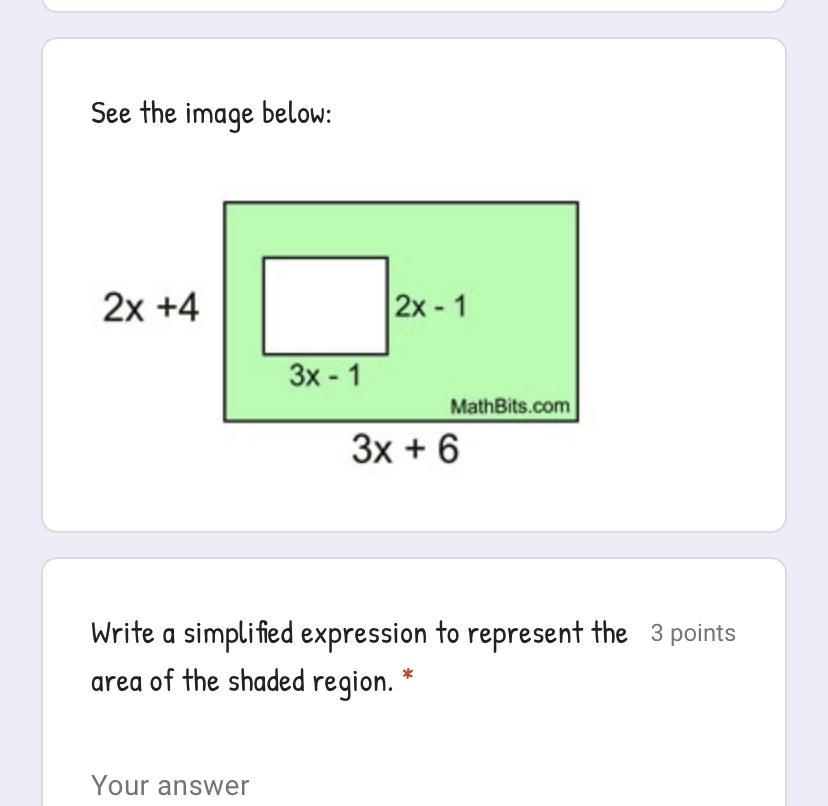Viewport: 828px width, 806px height.
Task: Click the 'area of the shaded region' text
Action: point(242,681)
